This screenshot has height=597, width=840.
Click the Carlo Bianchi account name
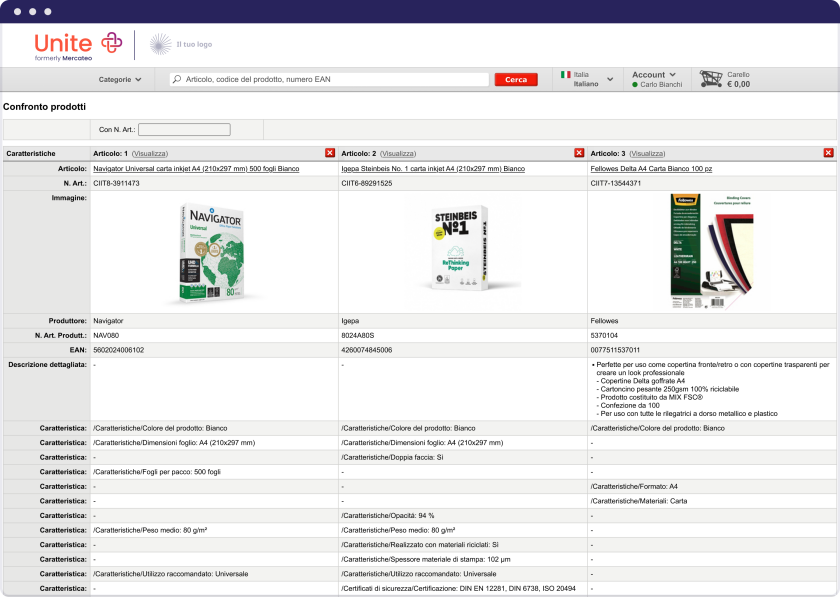point(661,84)
